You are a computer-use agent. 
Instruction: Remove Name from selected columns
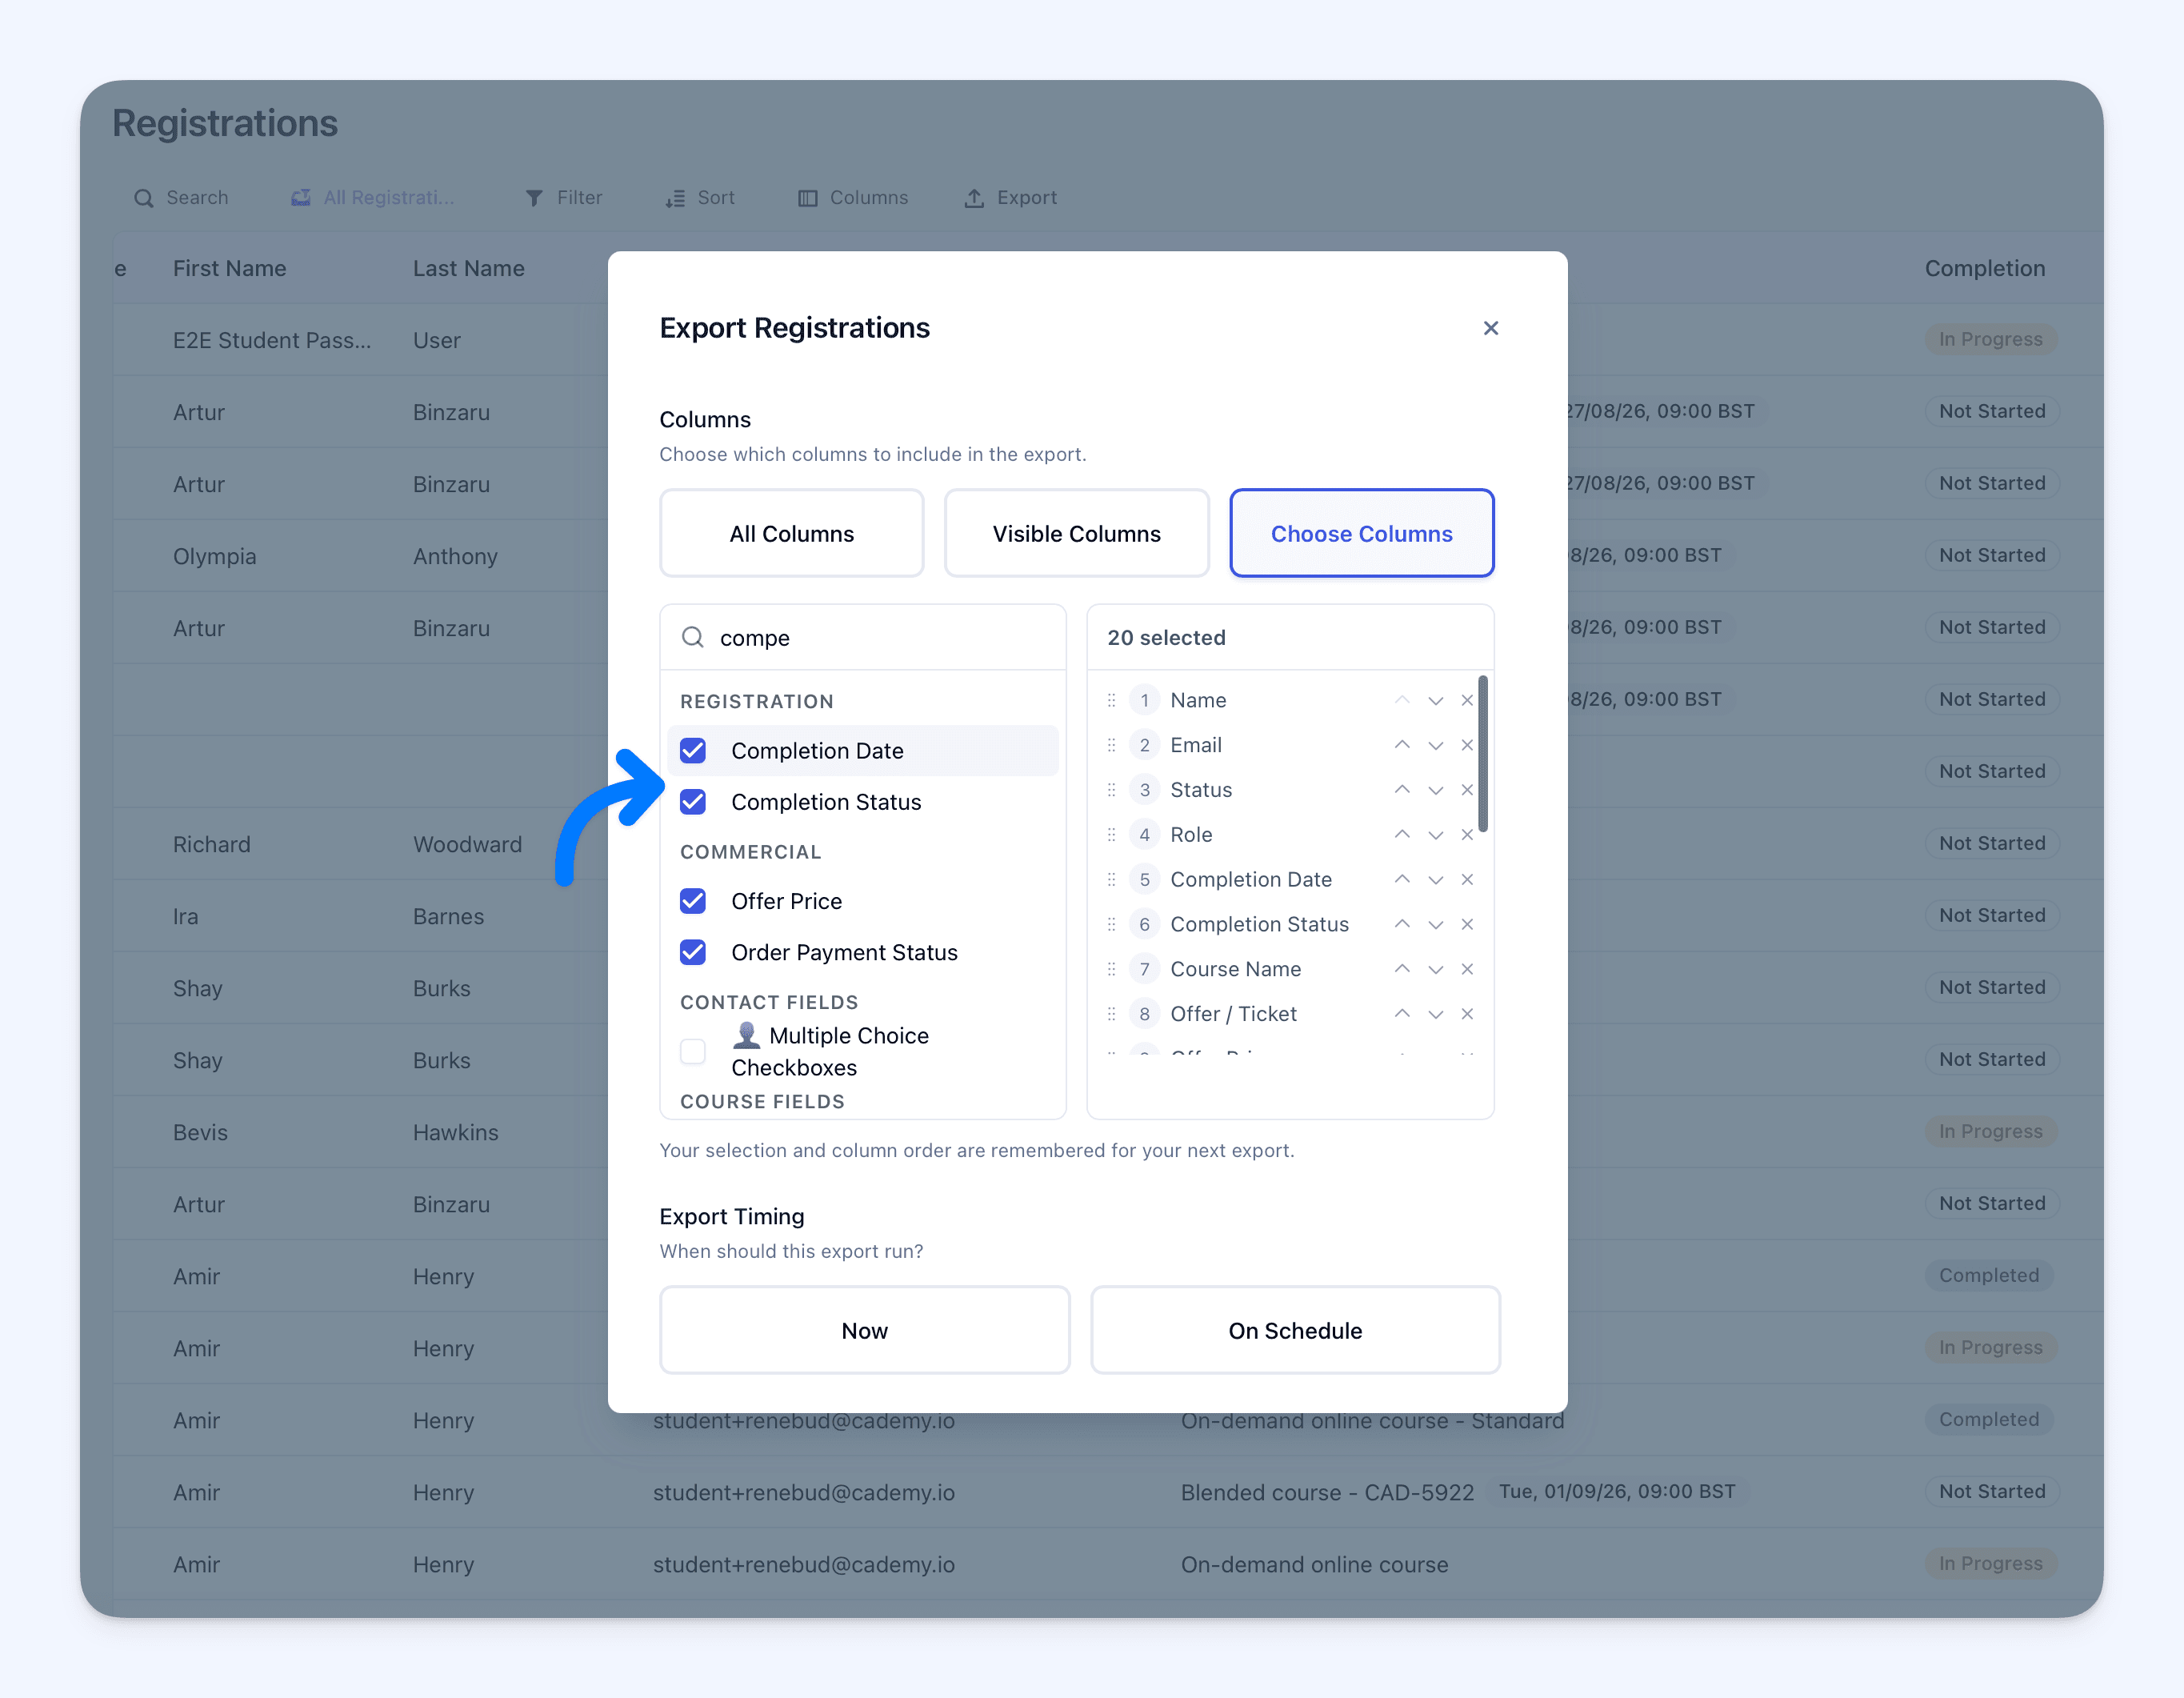[x=1467, y=700]
